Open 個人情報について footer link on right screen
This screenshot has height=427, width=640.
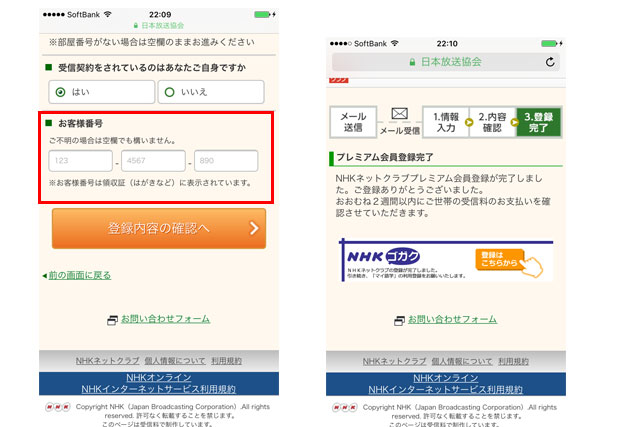[x=462, y=361]
